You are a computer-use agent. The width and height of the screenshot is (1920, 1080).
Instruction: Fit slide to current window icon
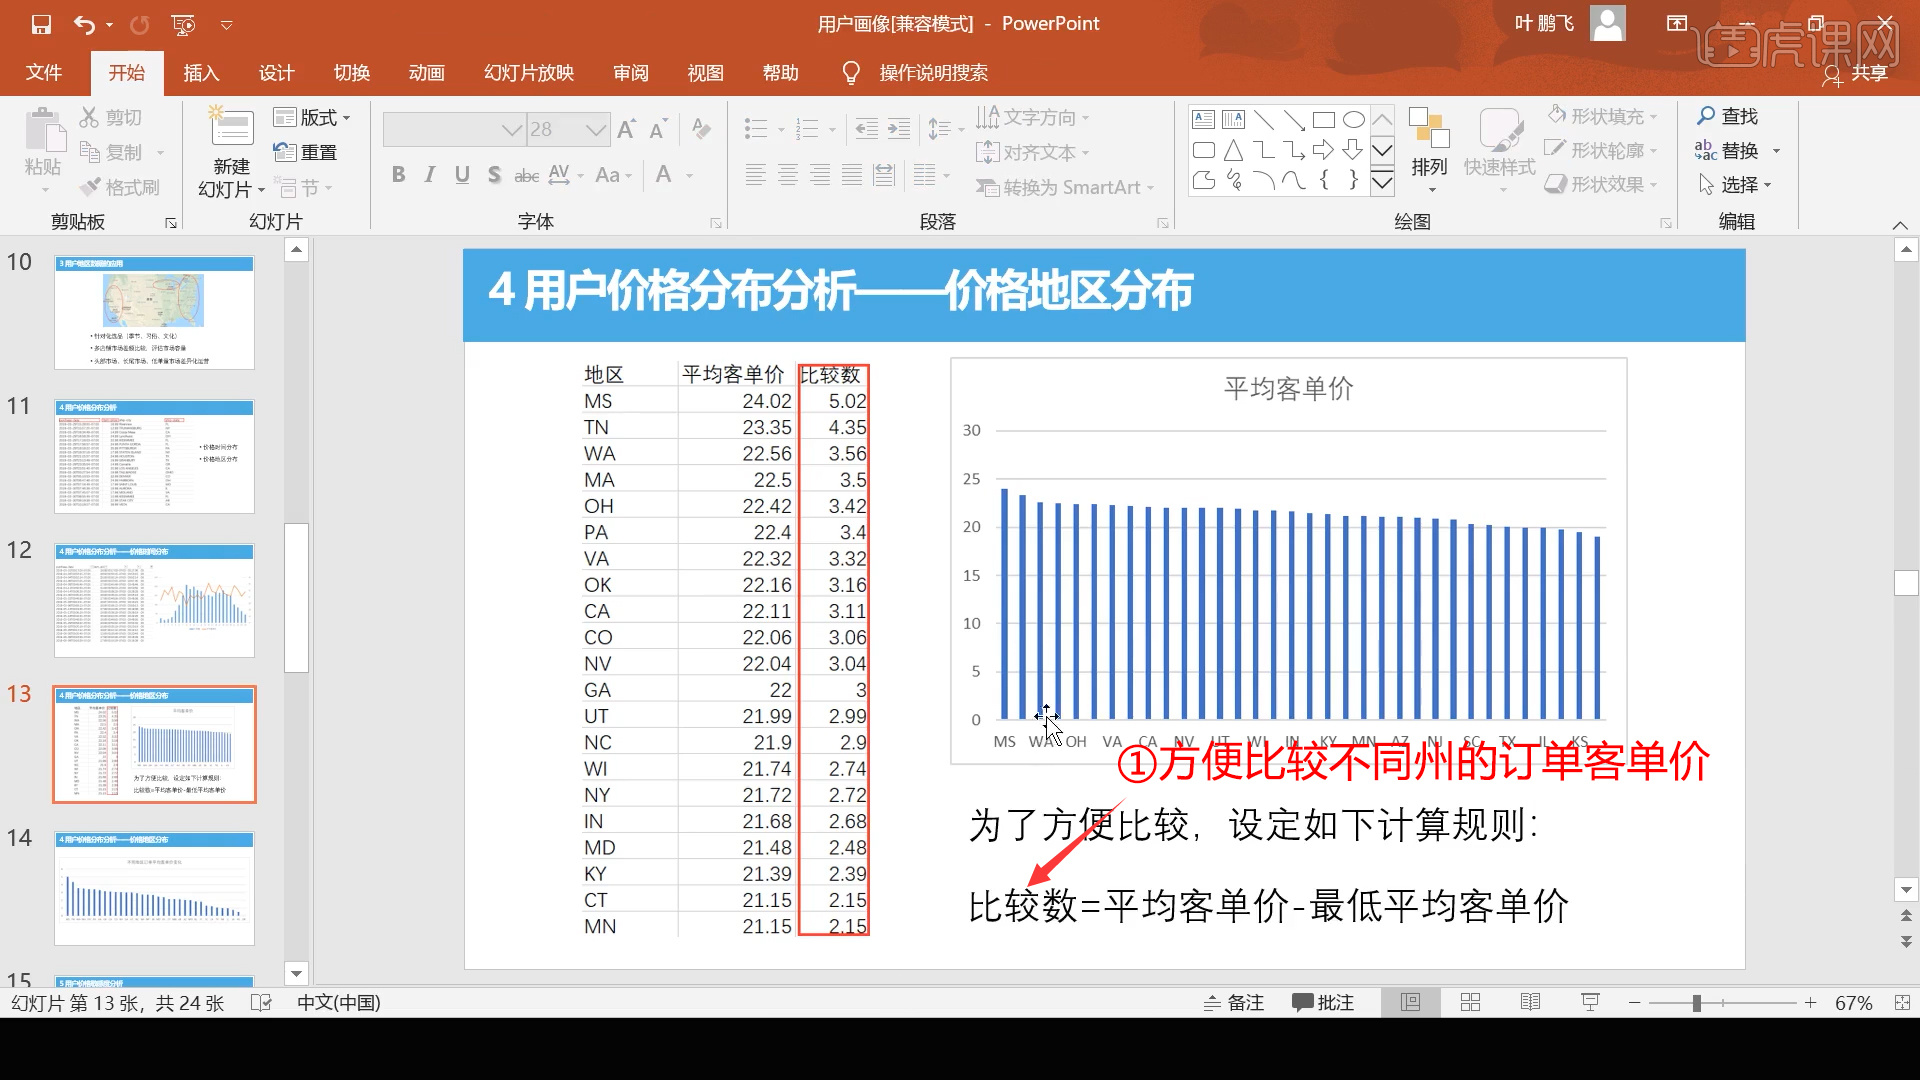[1902, 1003]
